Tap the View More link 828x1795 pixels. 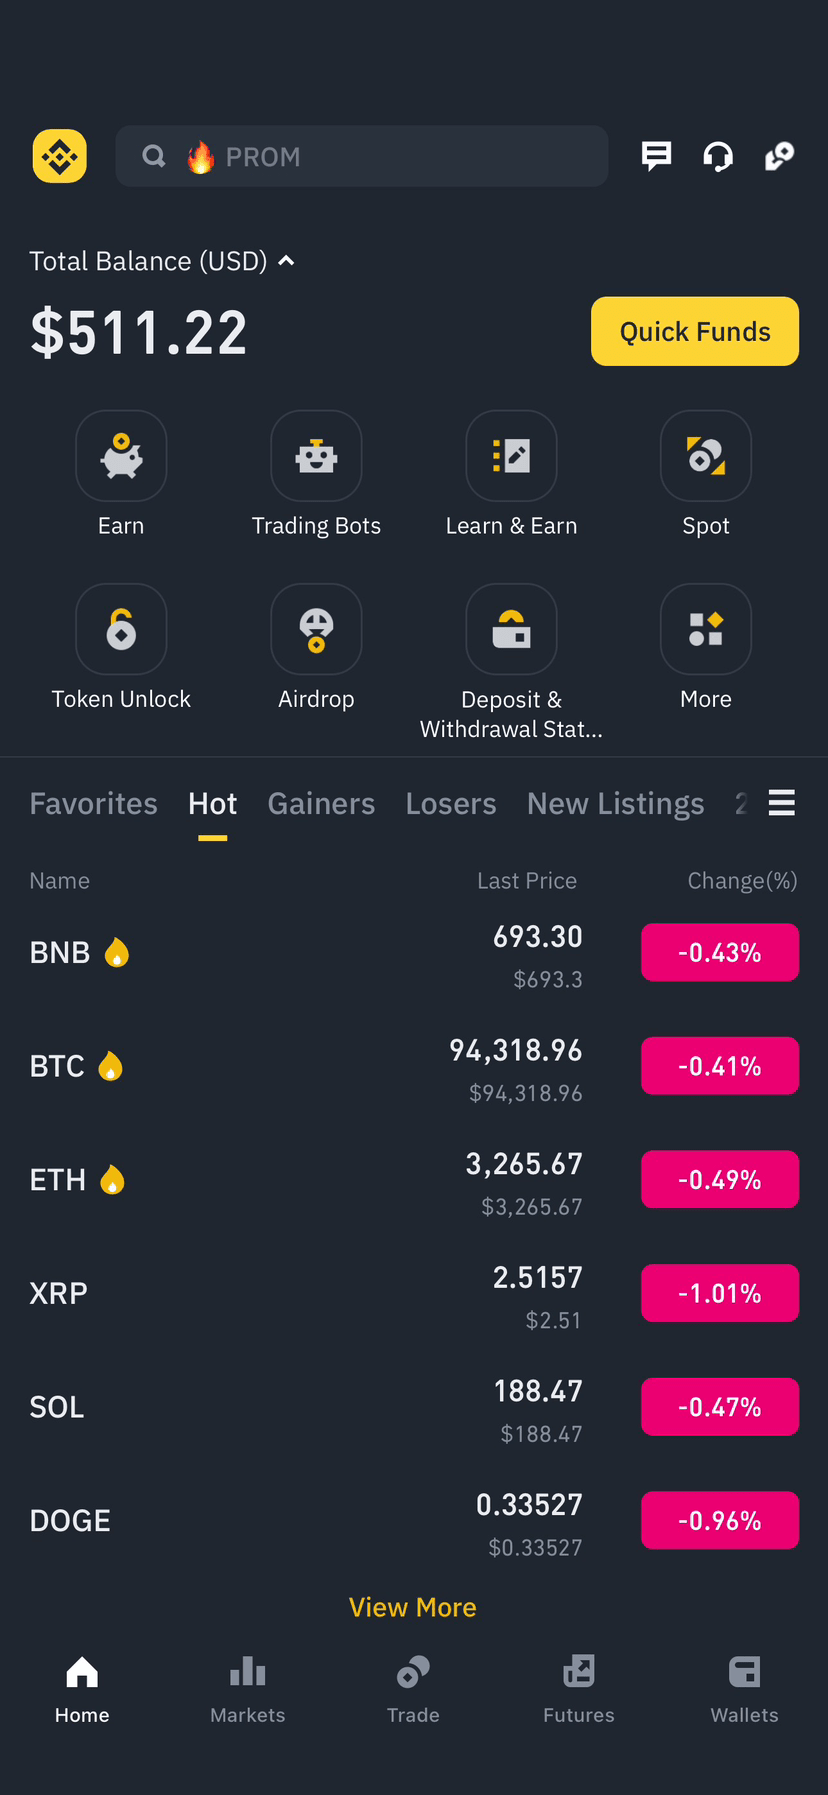tap(413, 1607)
